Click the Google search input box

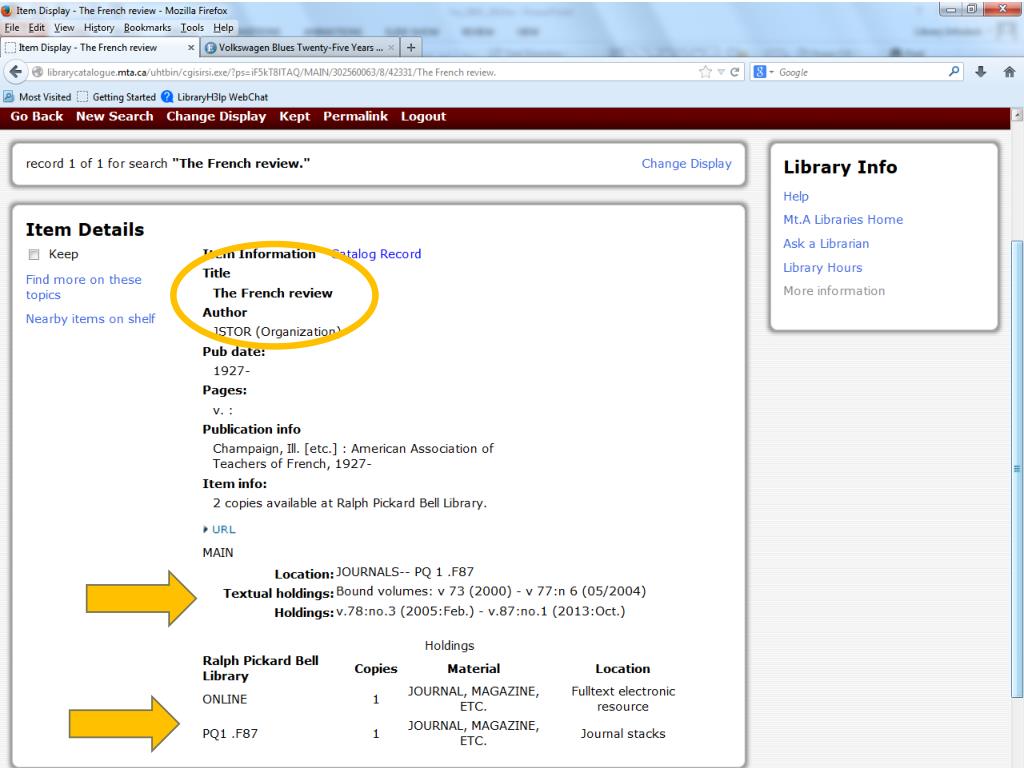(x=861, y=72)
